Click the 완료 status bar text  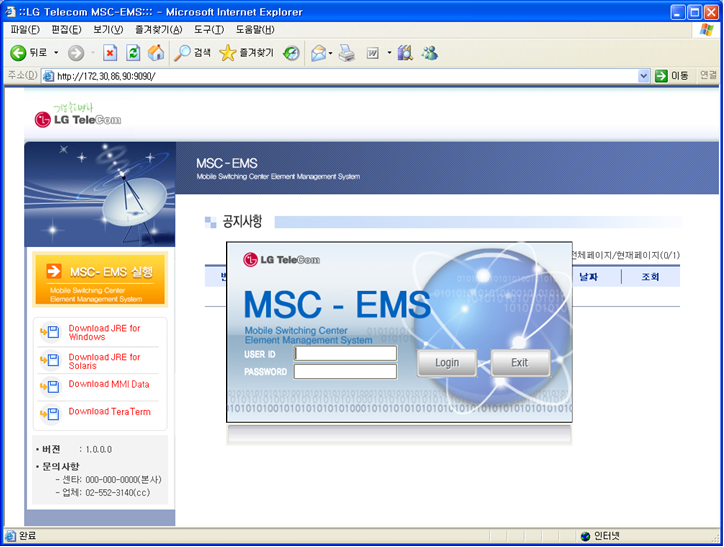[x=27, y=536]
